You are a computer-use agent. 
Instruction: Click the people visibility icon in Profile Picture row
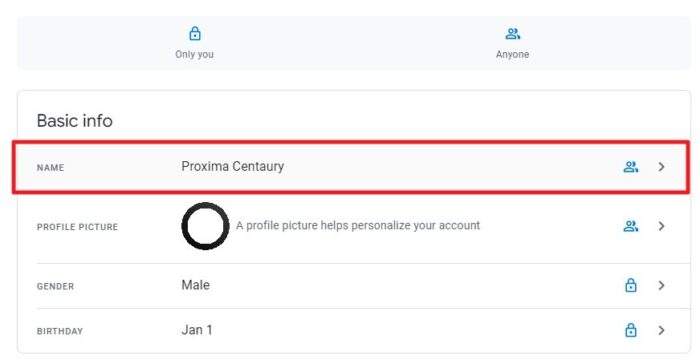point(630,226)
